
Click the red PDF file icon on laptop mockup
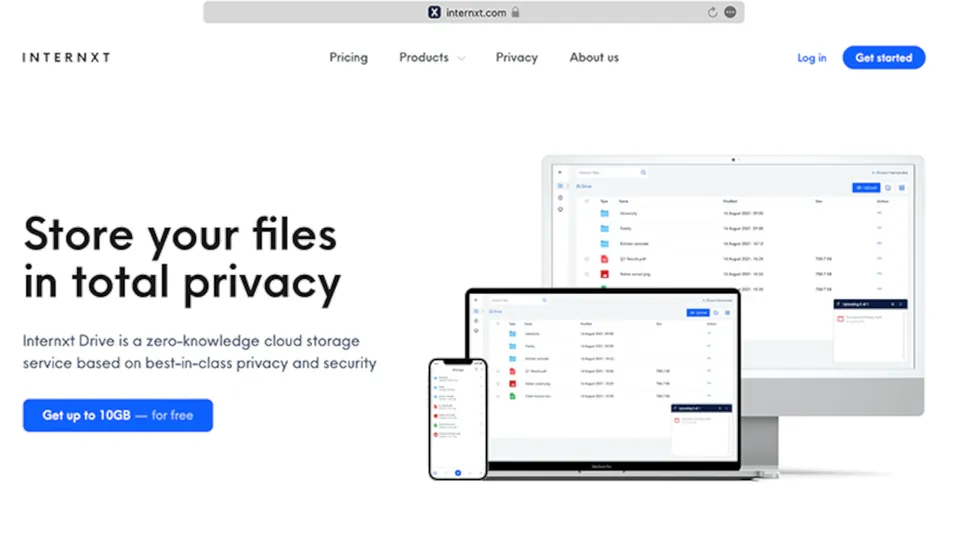pos(512,371)
